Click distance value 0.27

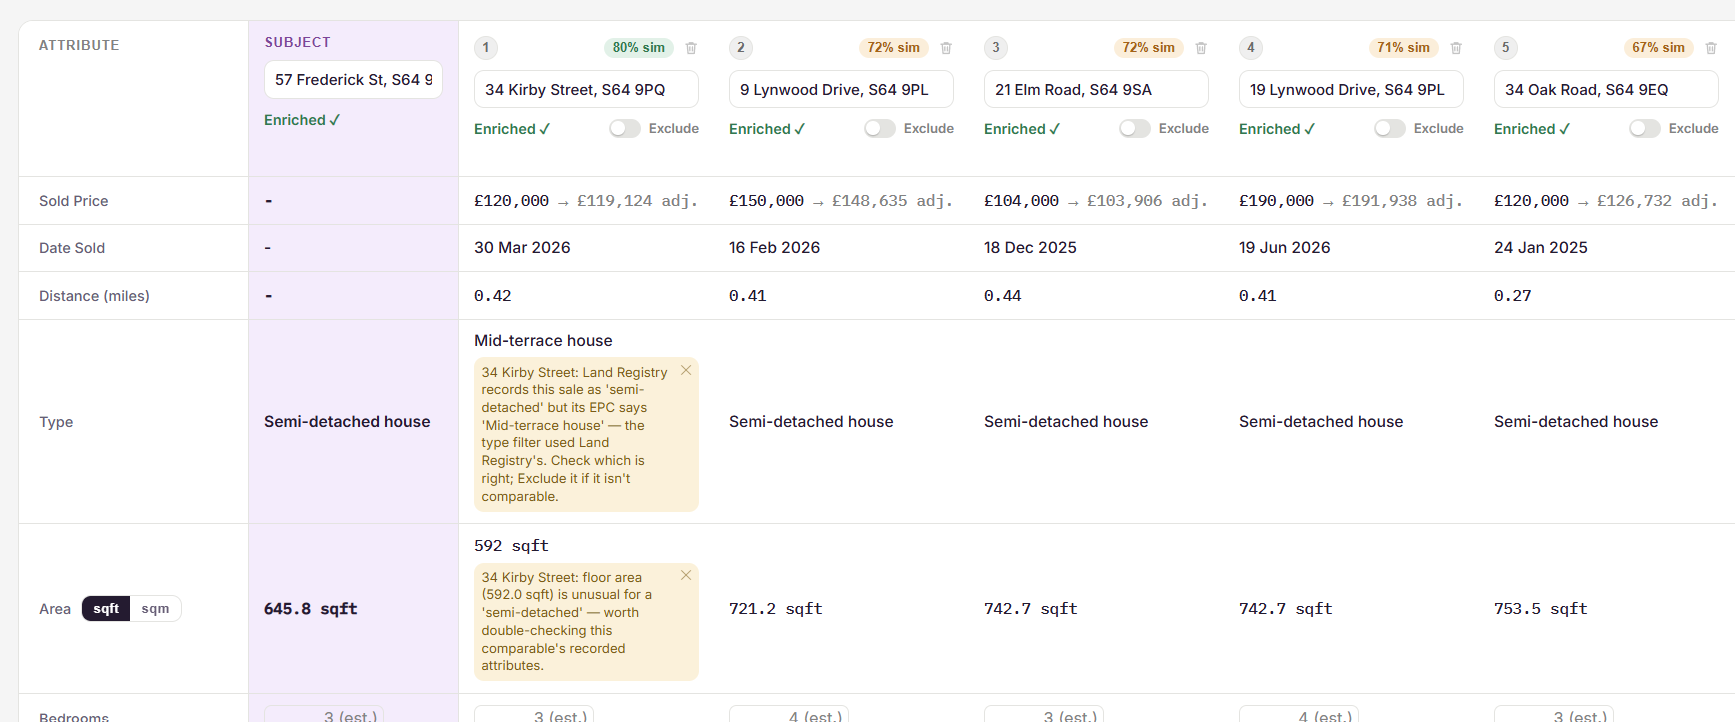point(1513,296)
